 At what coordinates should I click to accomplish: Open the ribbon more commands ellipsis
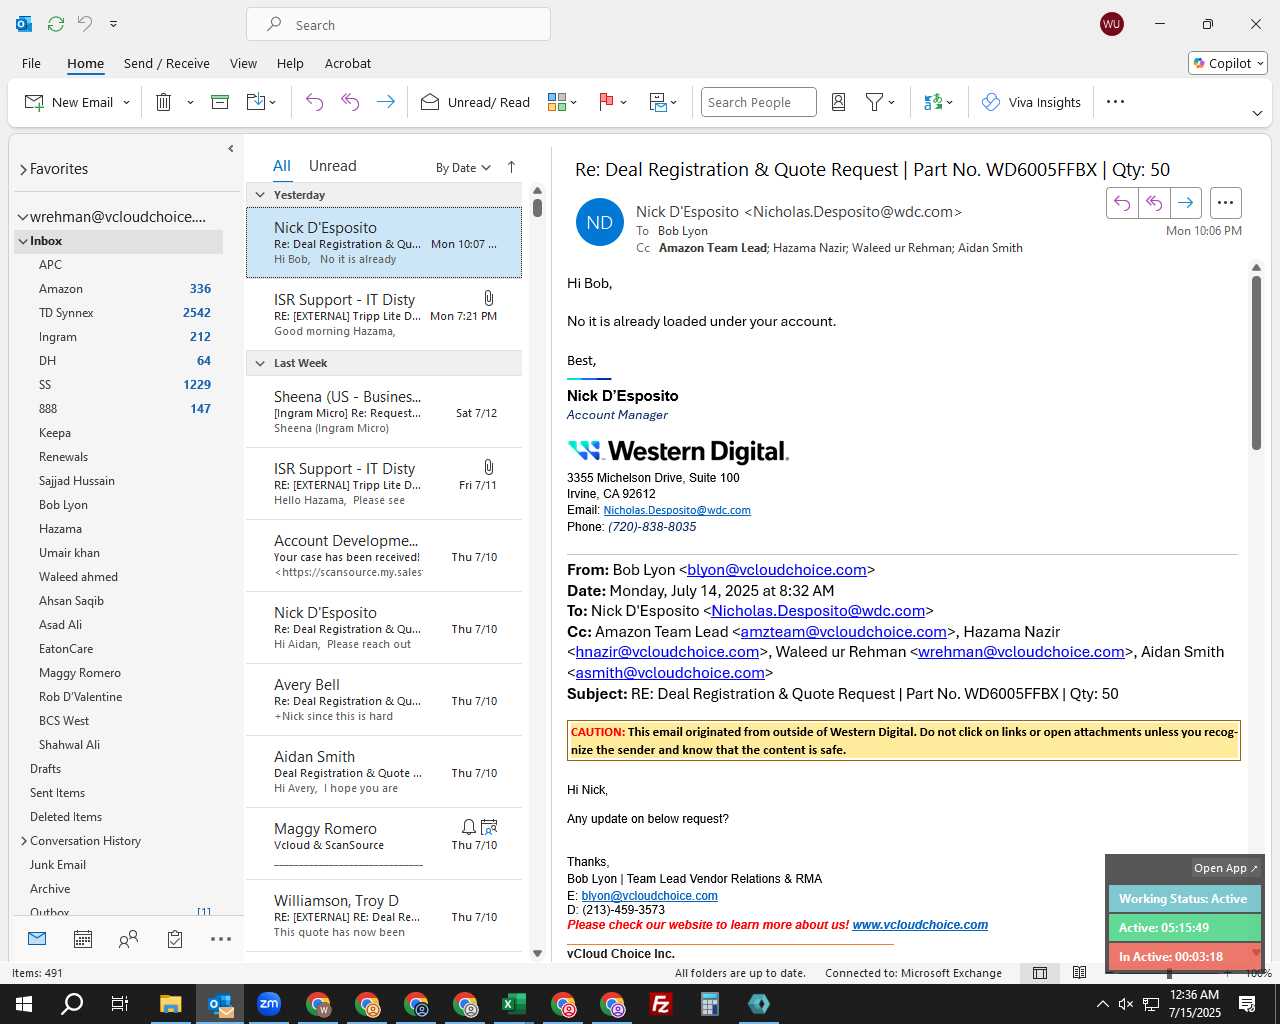(x=1116, y=102)
